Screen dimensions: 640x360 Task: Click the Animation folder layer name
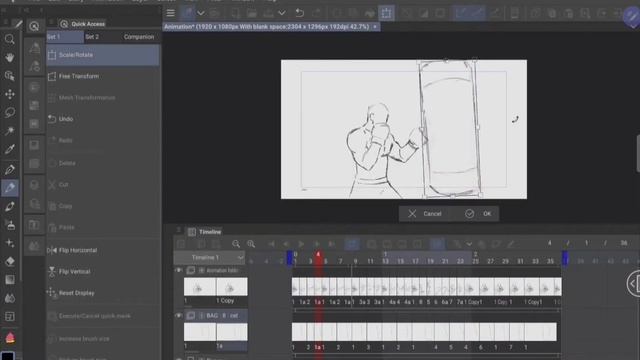point(222,270)
